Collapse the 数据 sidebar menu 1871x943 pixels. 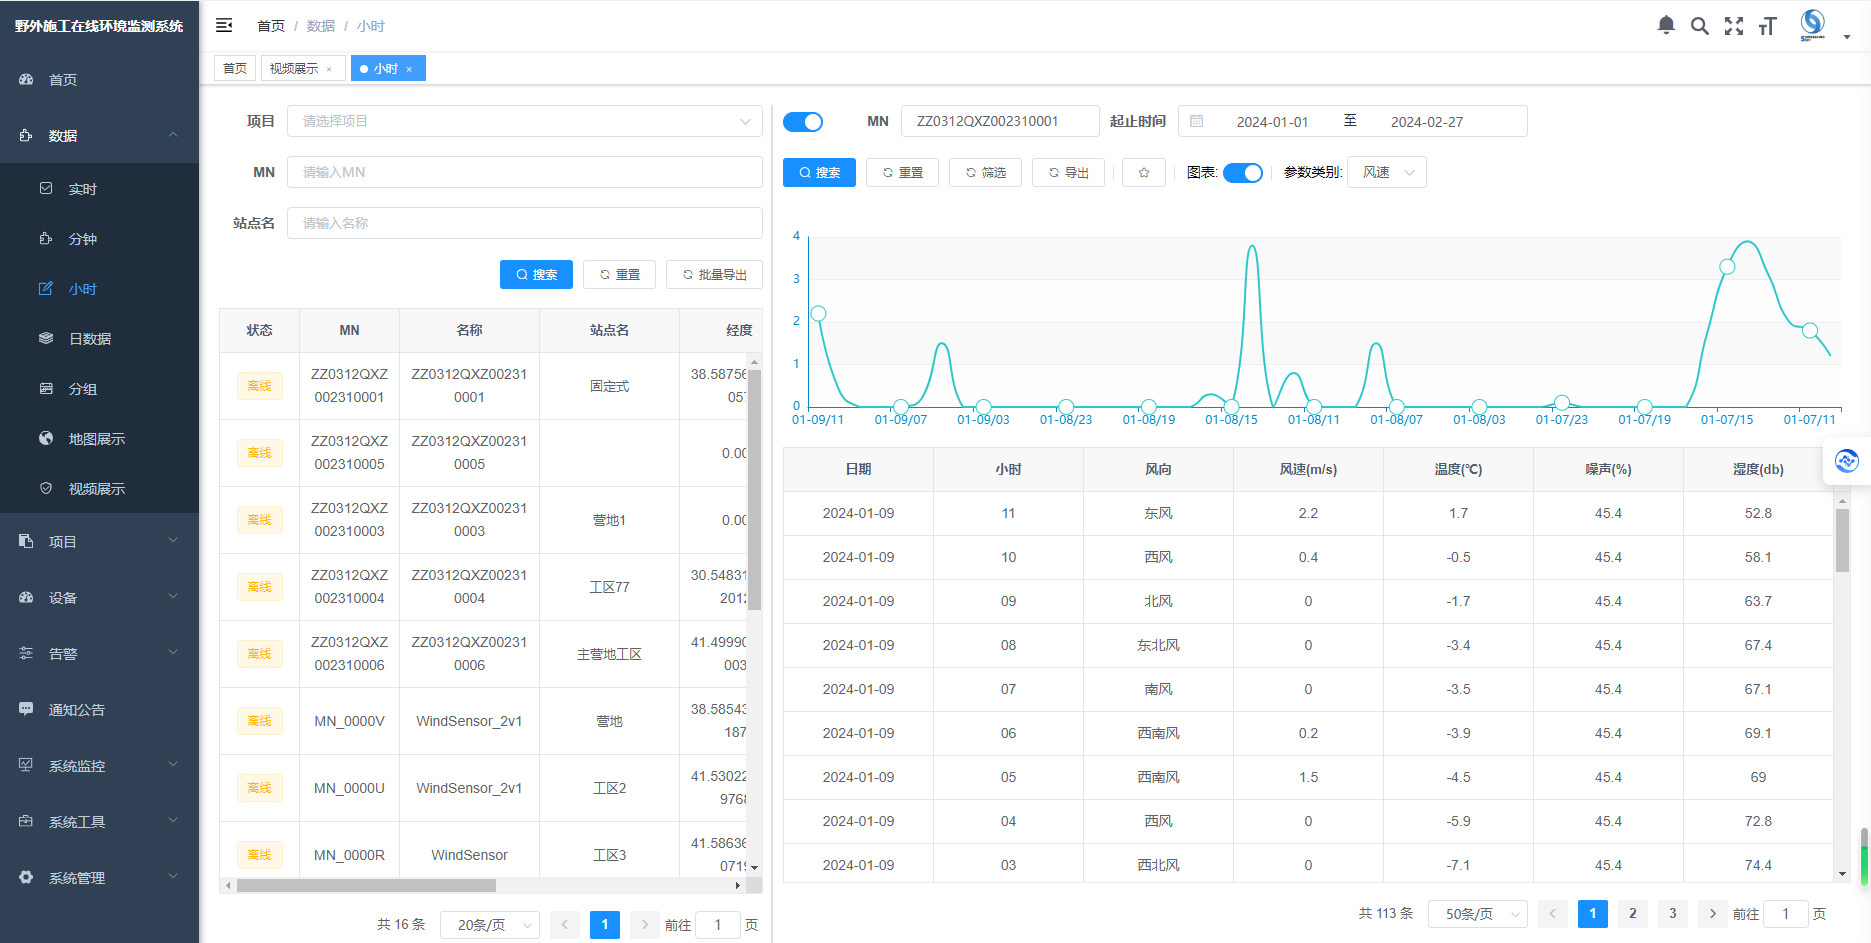coord(99,136)
